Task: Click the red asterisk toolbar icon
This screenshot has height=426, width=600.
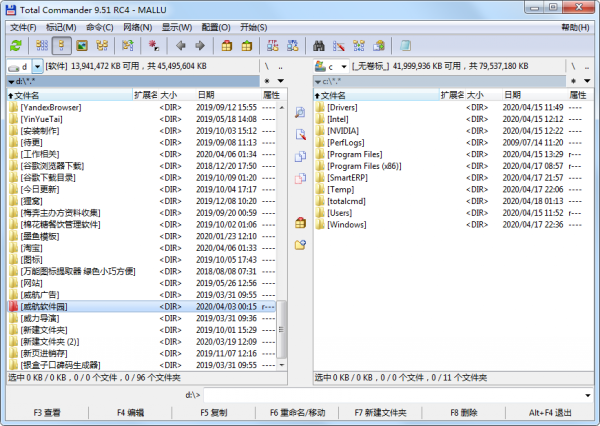Action: [154, 46]
